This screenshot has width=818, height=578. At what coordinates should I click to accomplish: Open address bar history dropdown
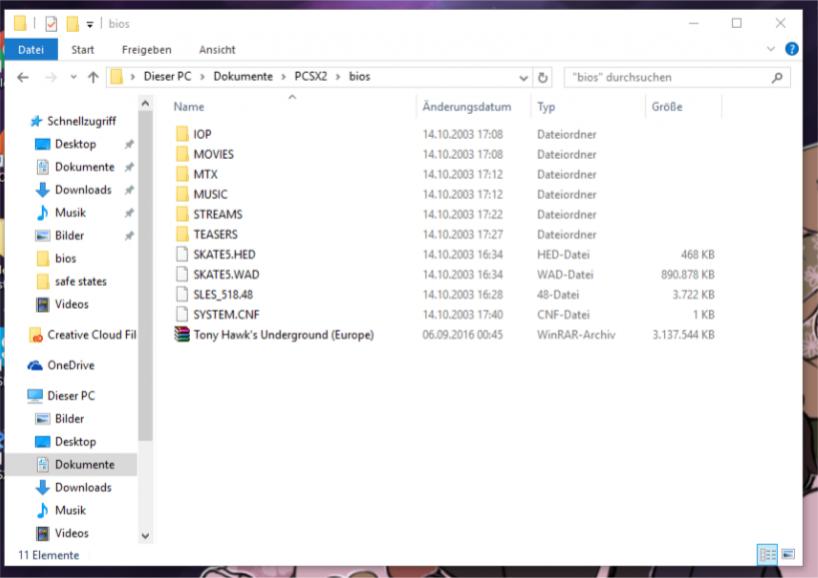point(523,78)
